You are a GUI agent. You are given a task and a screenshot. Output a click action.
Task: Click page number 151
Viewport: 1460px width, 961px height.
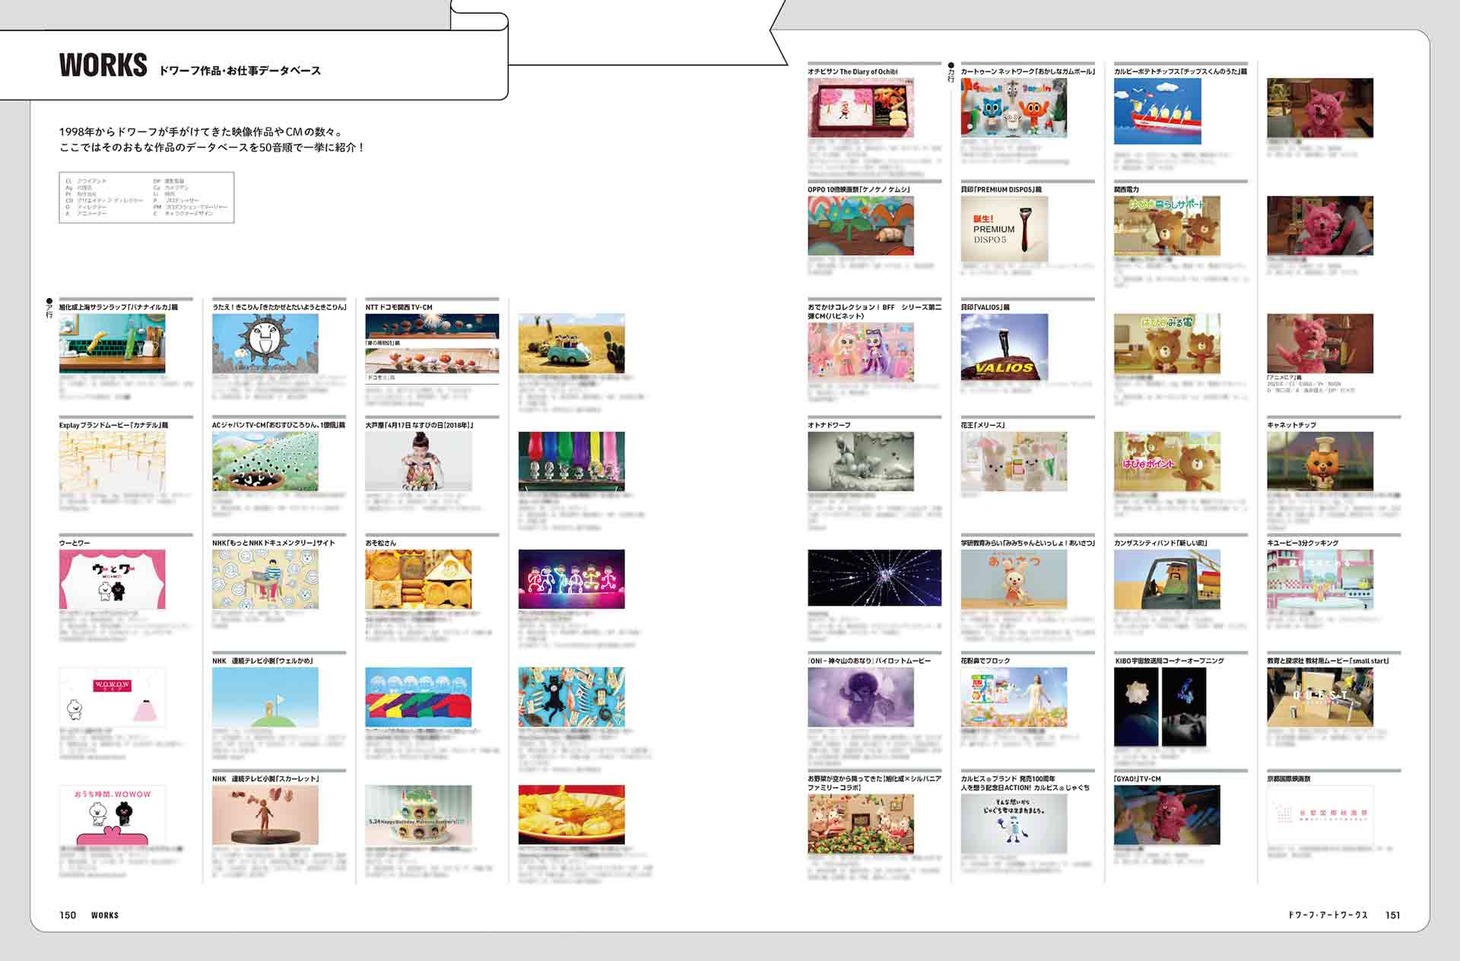click(1392, 915)
